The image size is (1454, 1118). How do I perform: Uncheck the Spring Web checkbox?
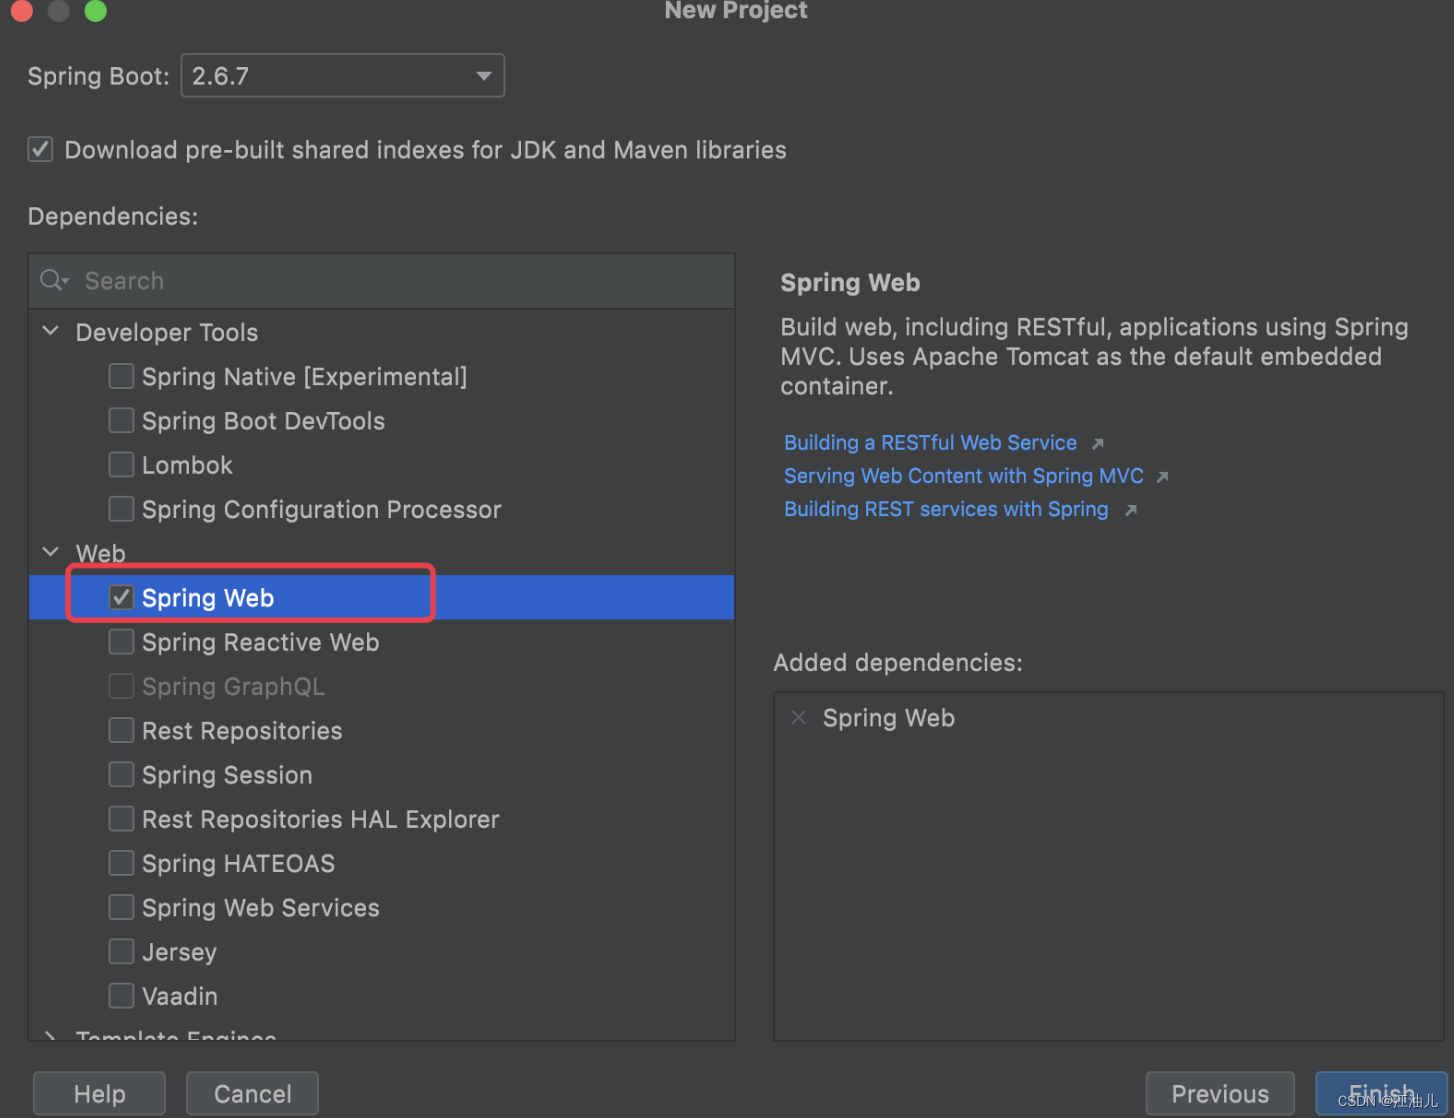click(121, 598)
